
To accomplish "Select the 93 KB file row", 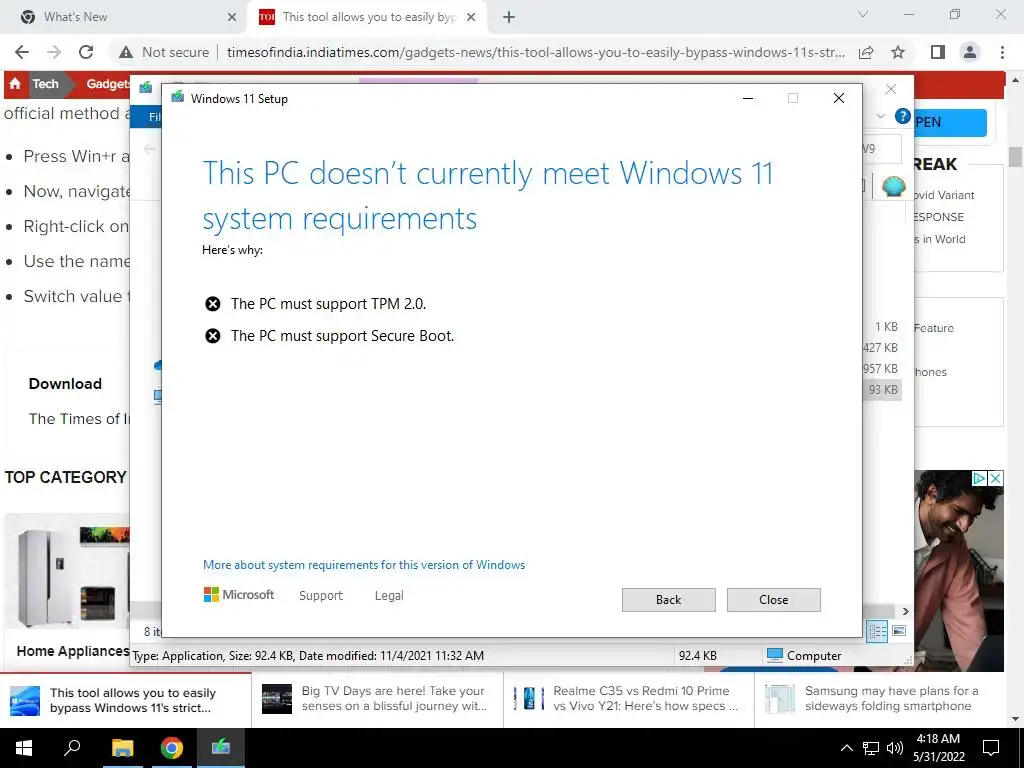I will click(882, 390).
